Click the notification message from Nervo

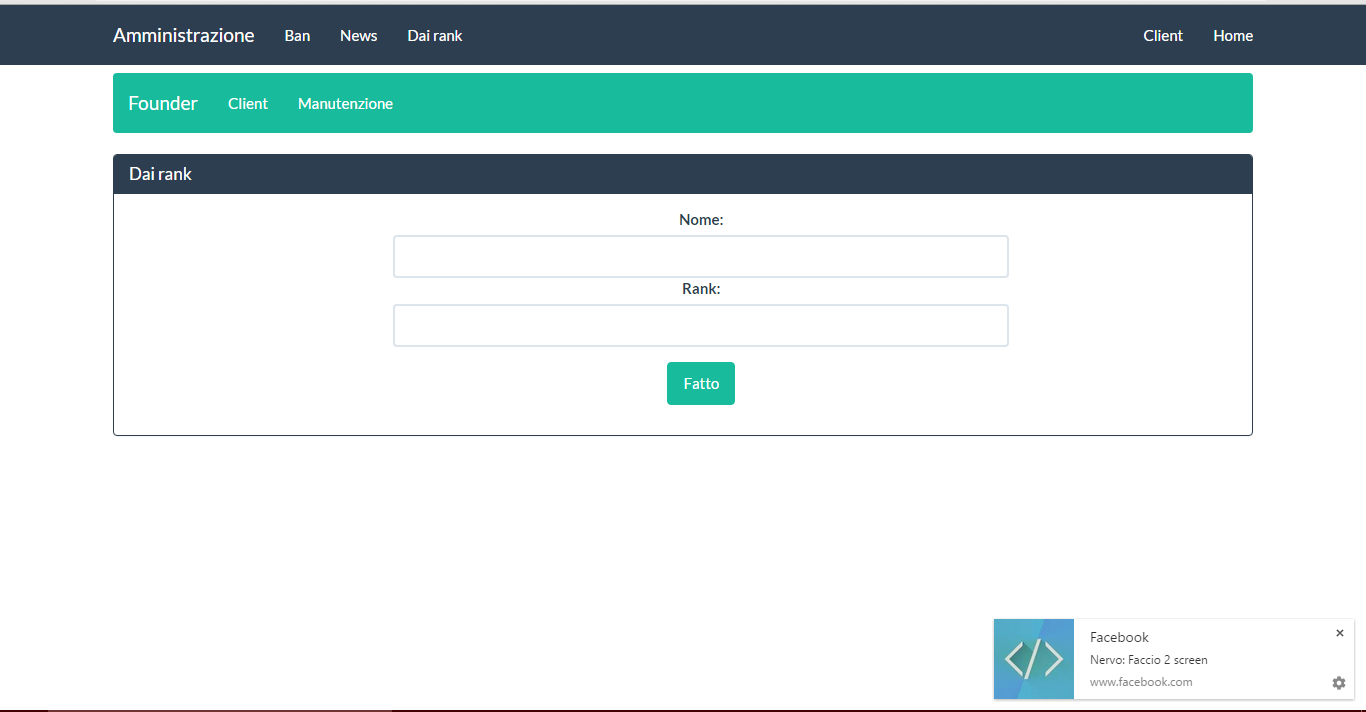click(x=1148, y=659)
